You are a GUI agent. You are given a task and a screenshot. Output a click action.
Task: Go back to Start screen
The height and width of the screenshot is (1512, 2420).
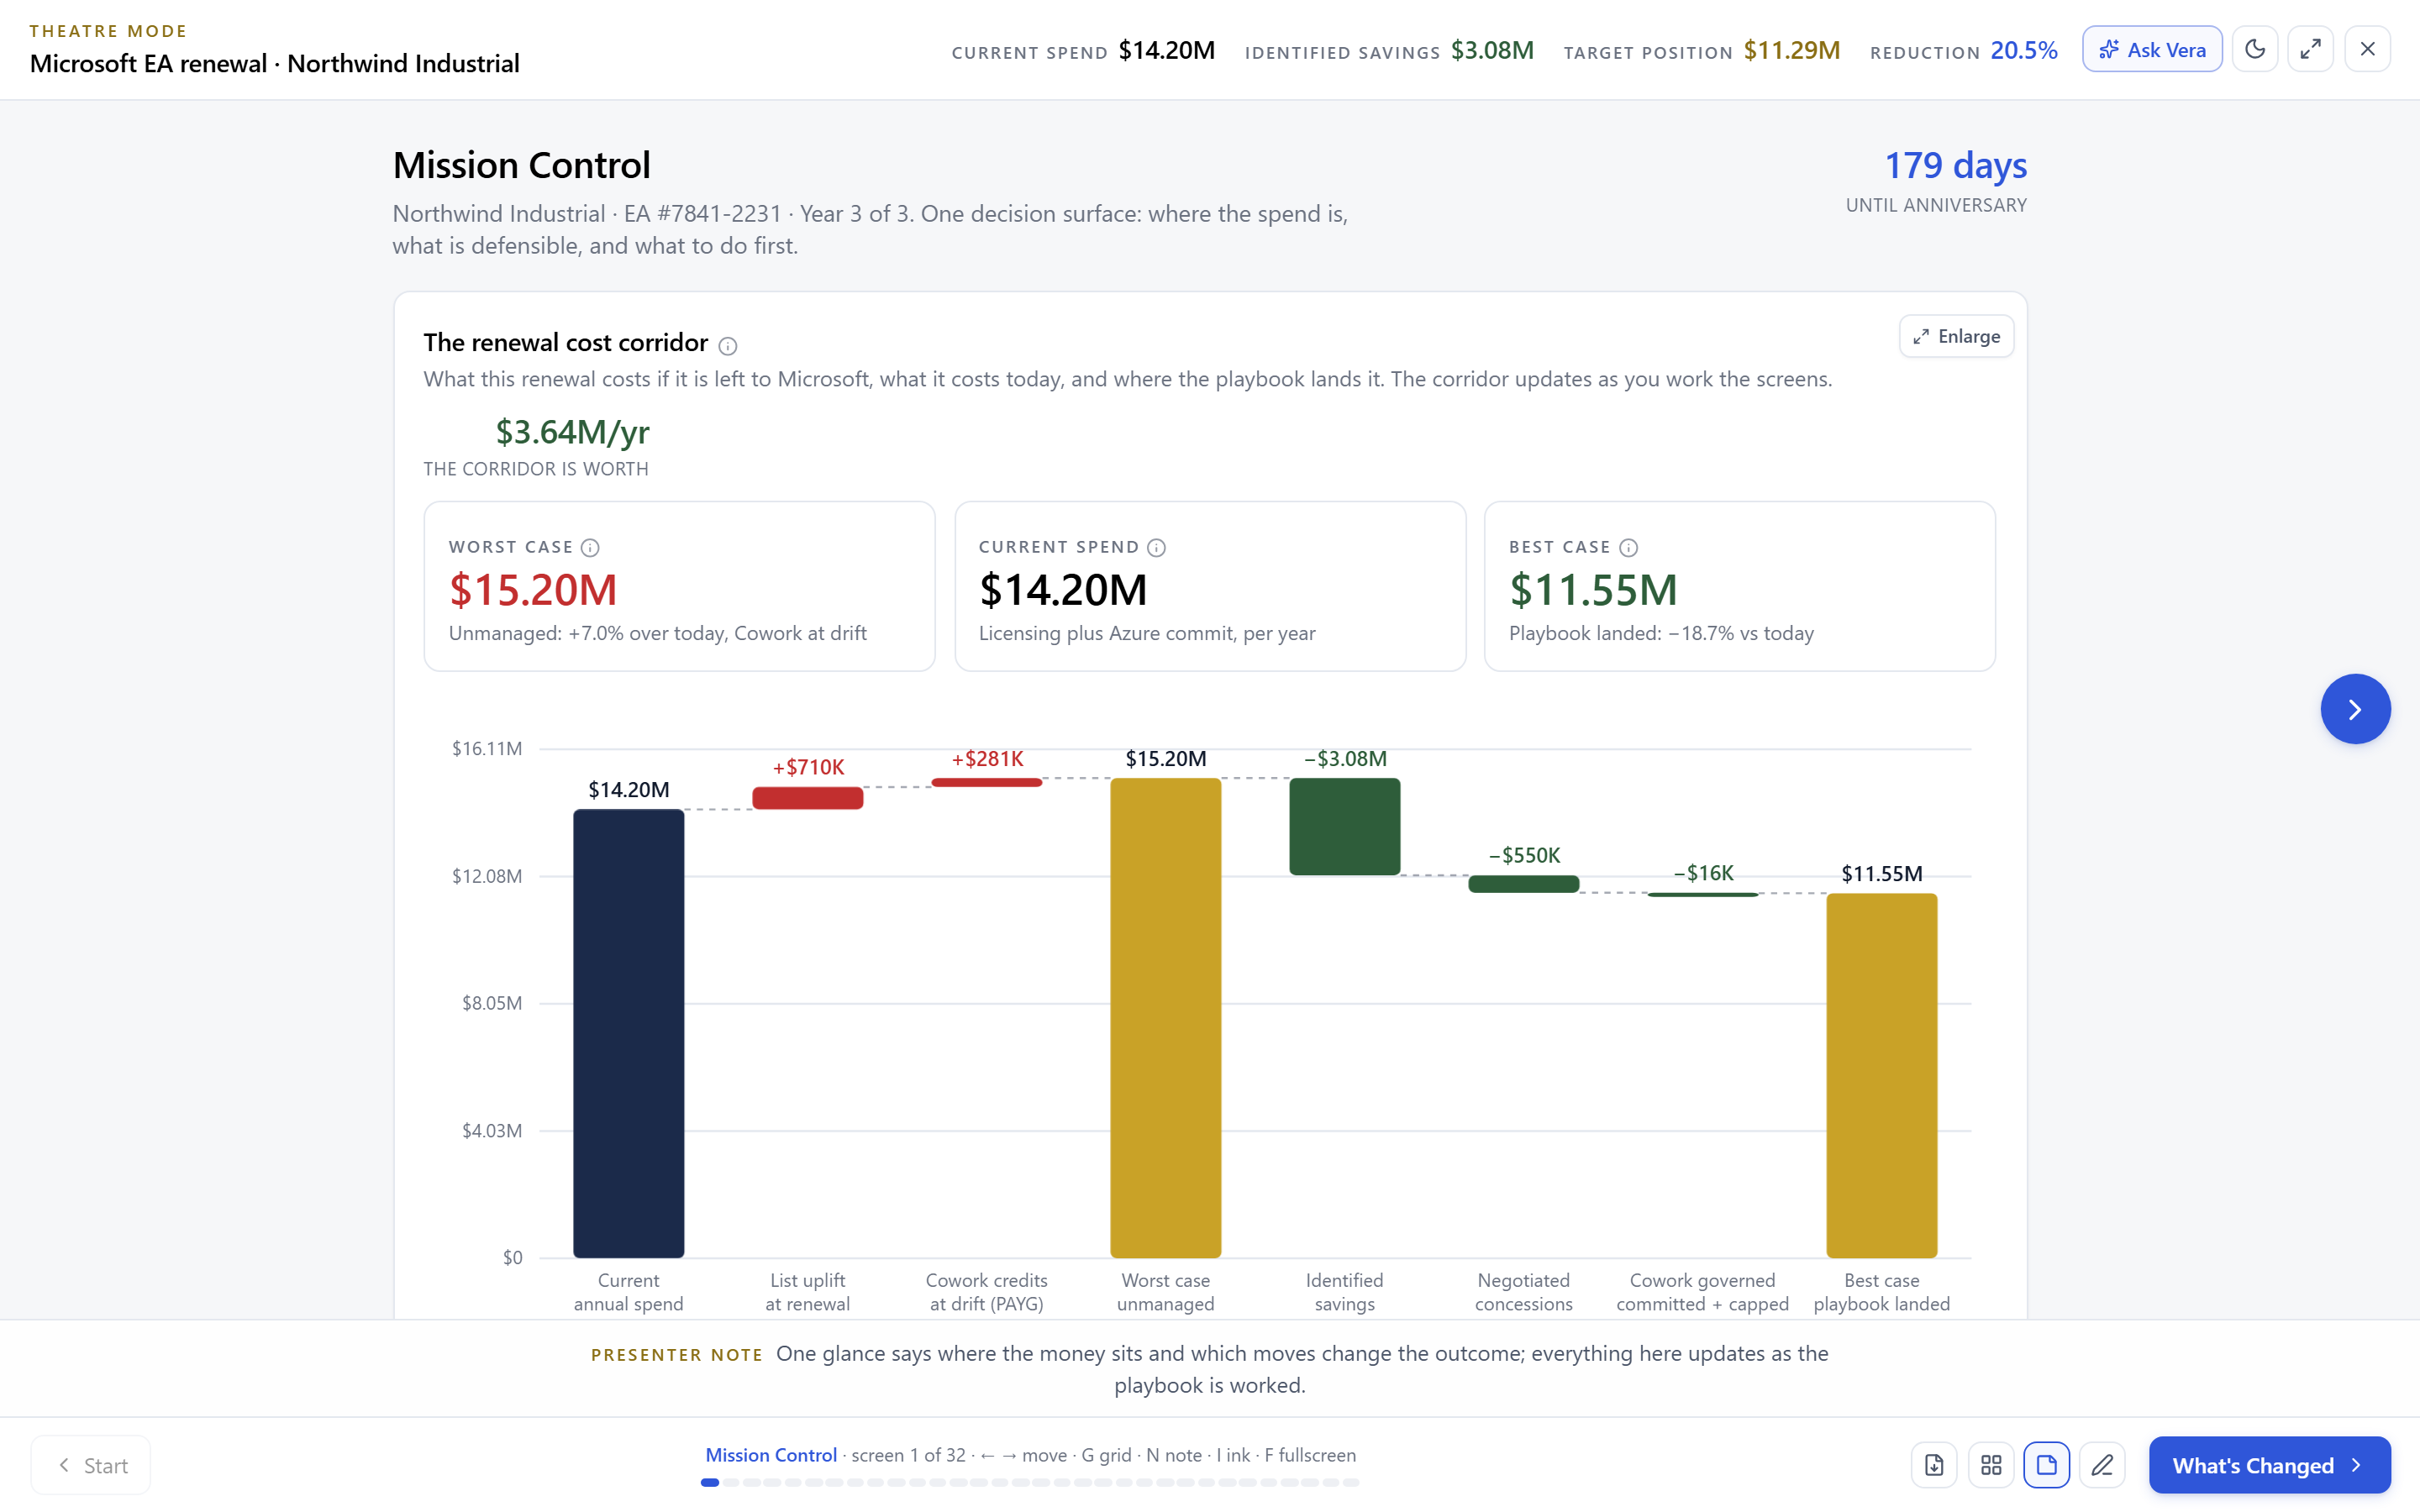[x=91, y=1465]
